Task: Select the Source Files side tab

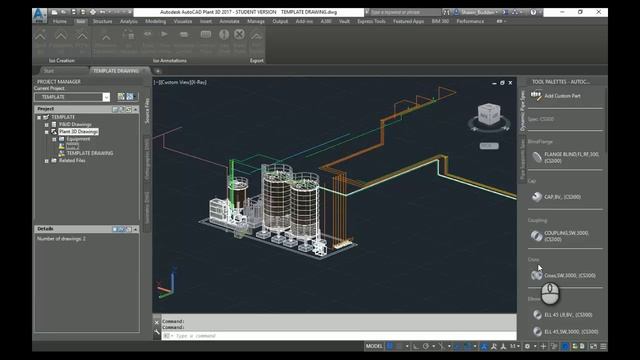Action: 147,110
